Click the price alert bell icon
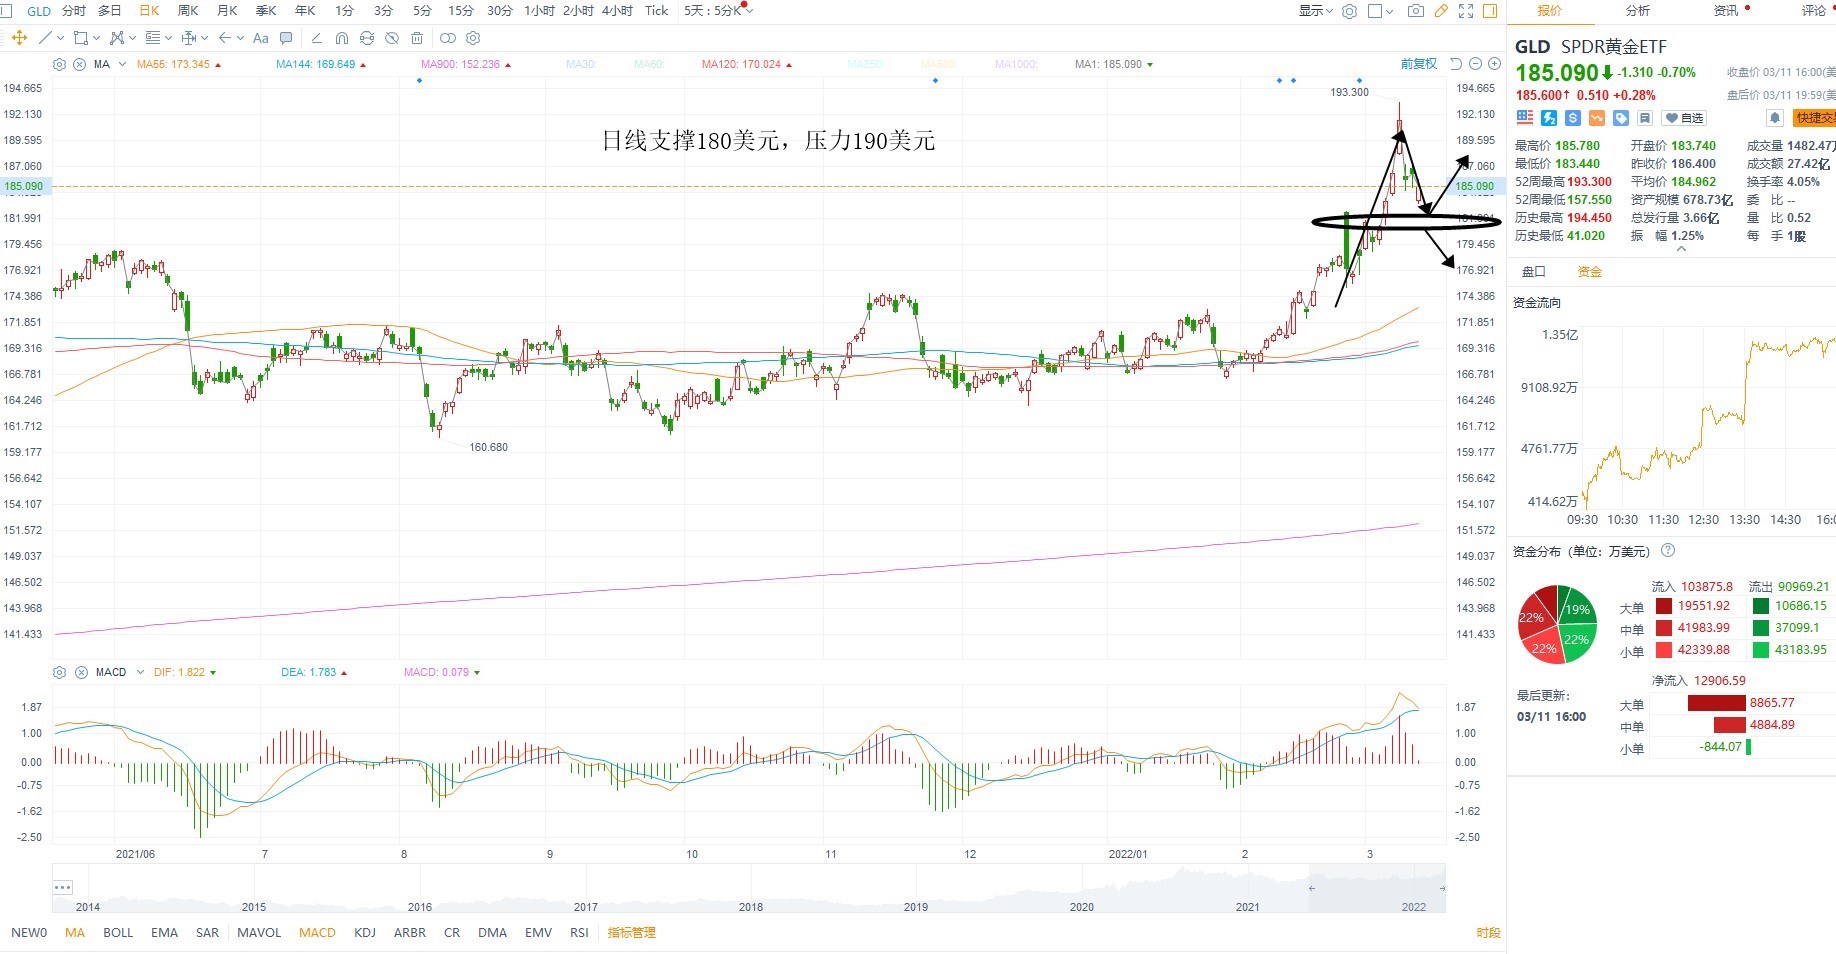Viewport: 1836px width, 954px height. pyautogui.click(x=1775, y=118)
